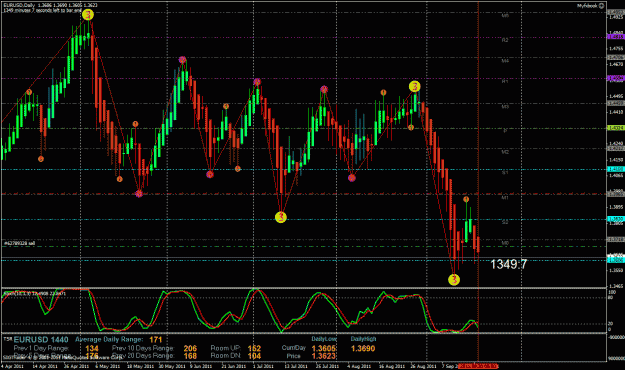Click the 4 Apr 2011 date label

[13, 366]
